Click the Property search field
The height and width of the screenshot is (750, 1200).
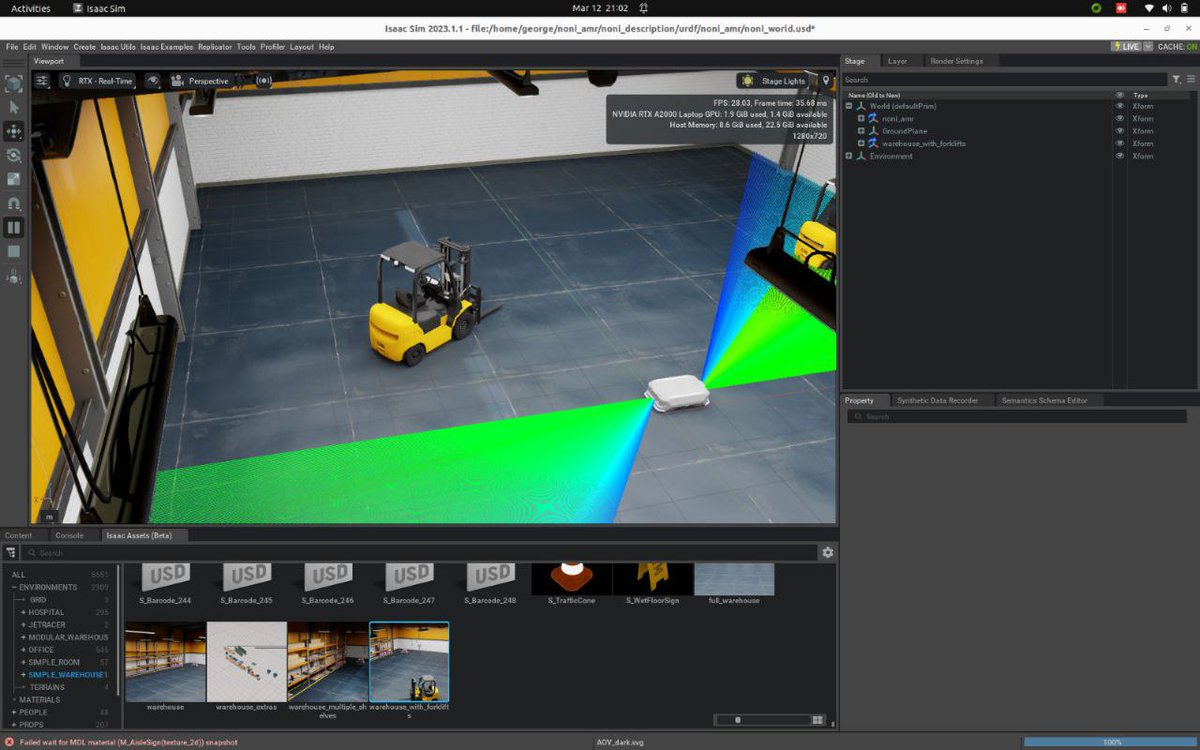point(1016,416)
